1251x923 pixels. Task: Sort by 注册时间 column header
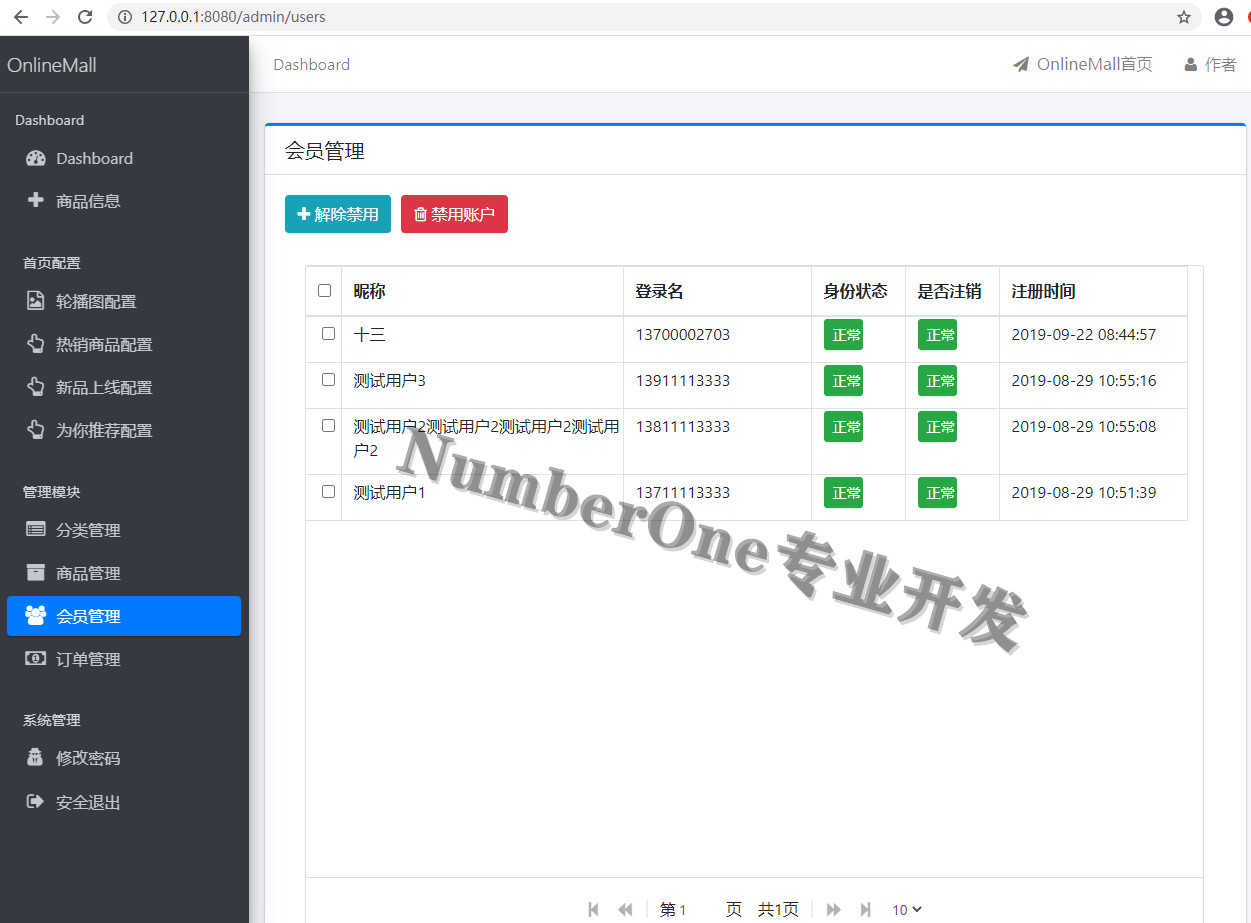point(1093,291)
